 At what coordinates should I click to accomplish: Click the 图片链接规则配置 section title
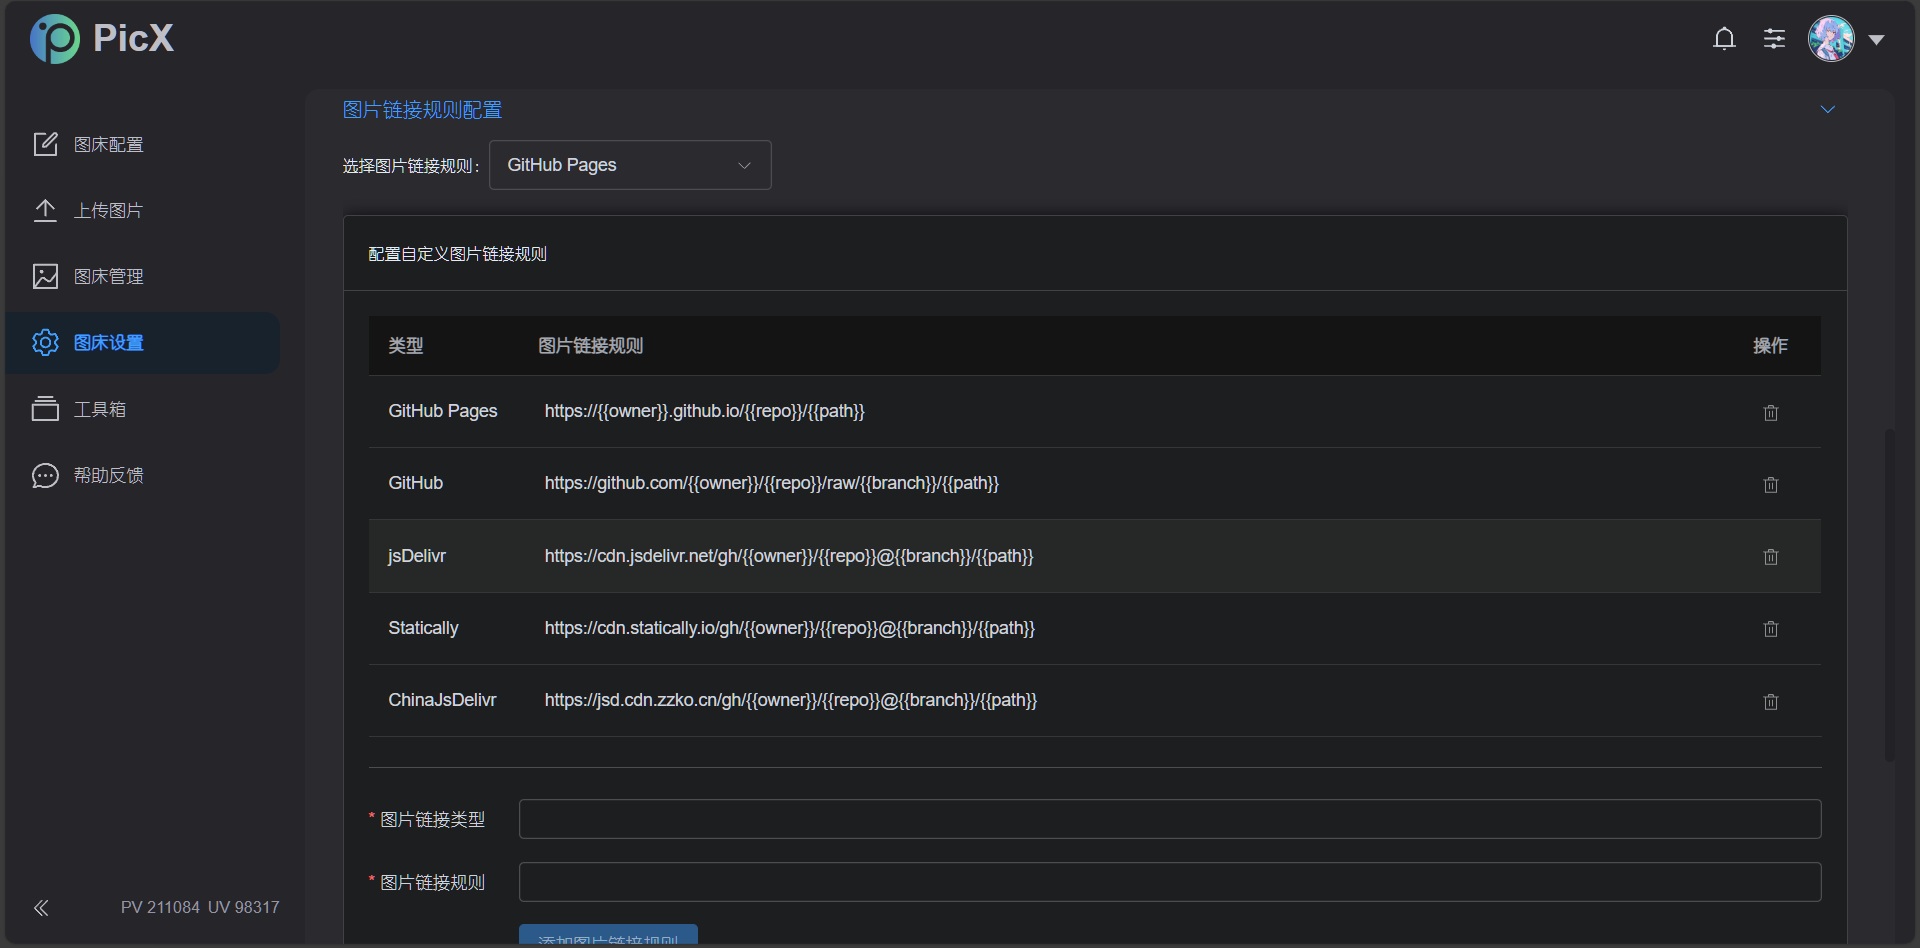422,110
